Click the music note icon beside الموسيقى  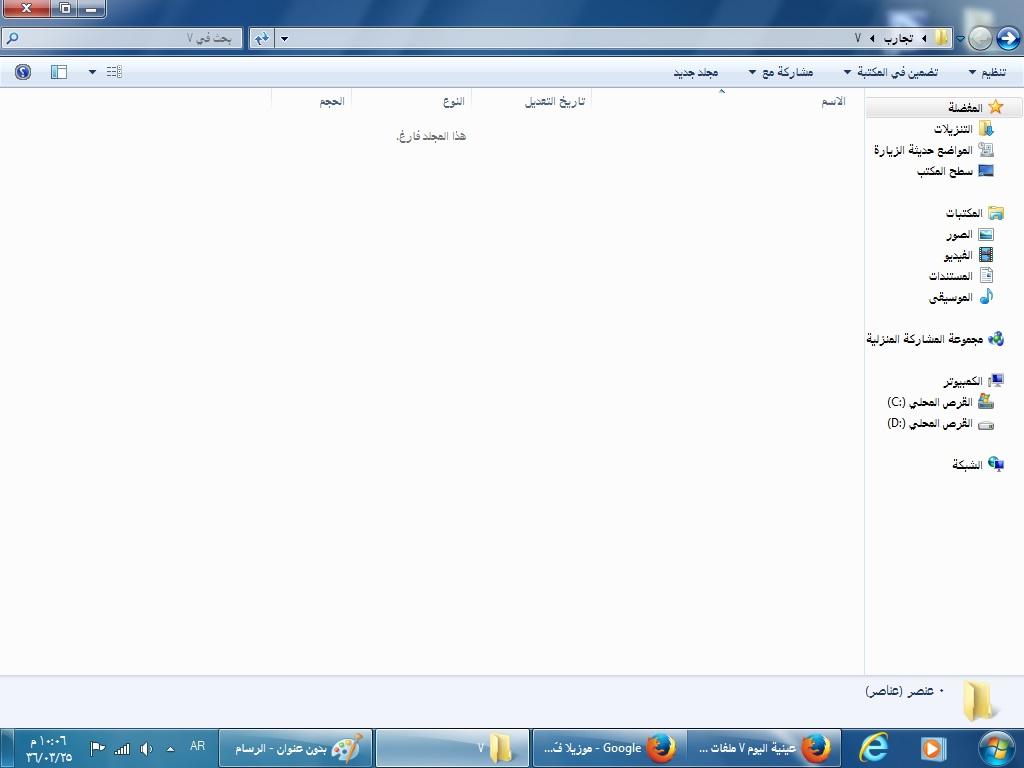tap(985, 297)
